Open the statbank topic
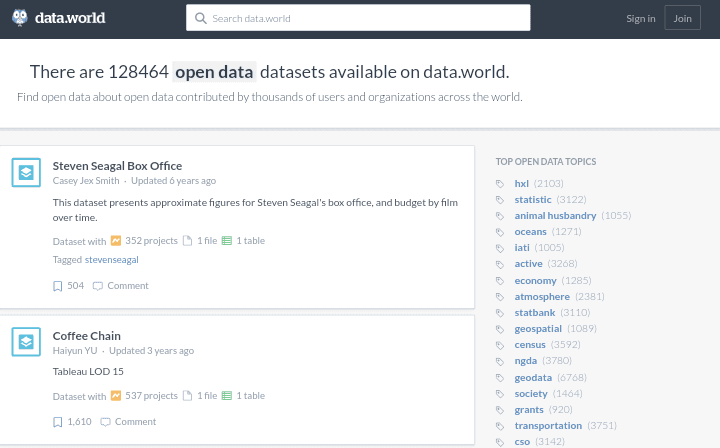 pos(534,313)
